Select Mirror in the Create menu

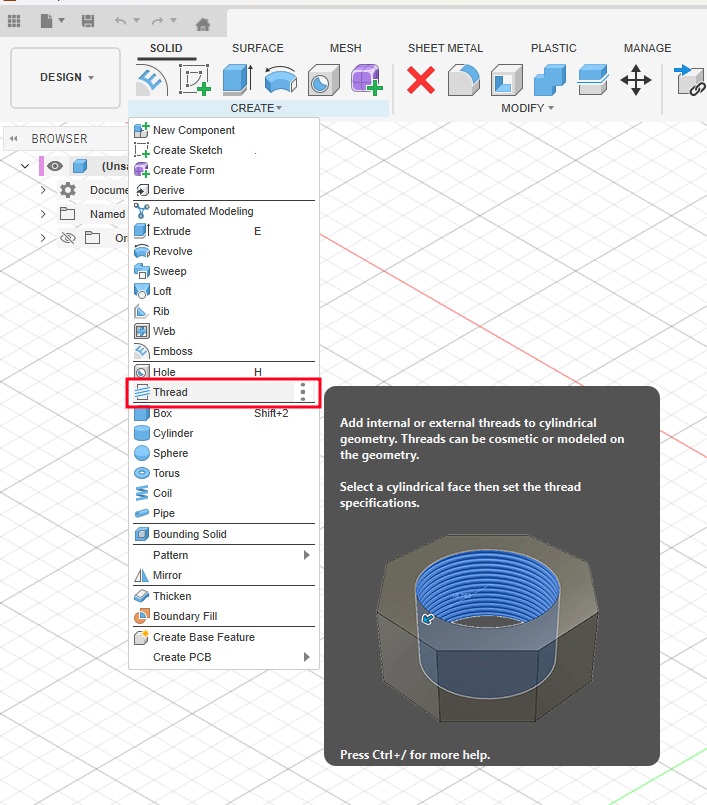click(224, 575)
